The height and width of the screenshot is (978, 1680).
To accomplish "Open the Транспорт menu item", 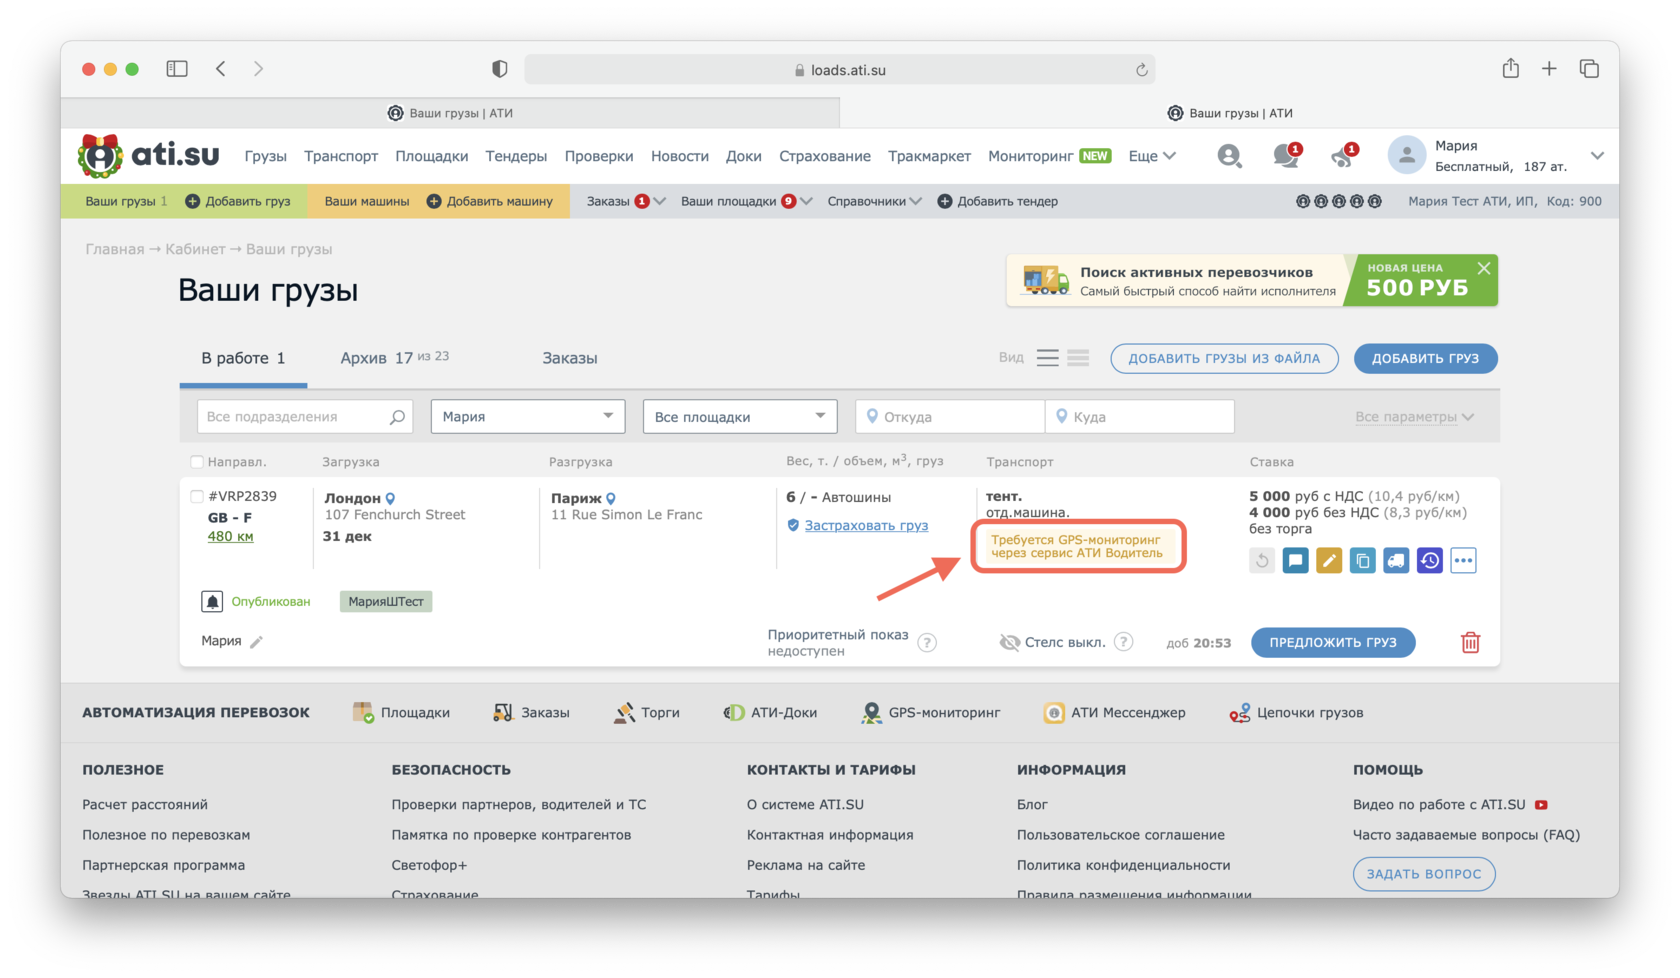I will coord(341,156).
